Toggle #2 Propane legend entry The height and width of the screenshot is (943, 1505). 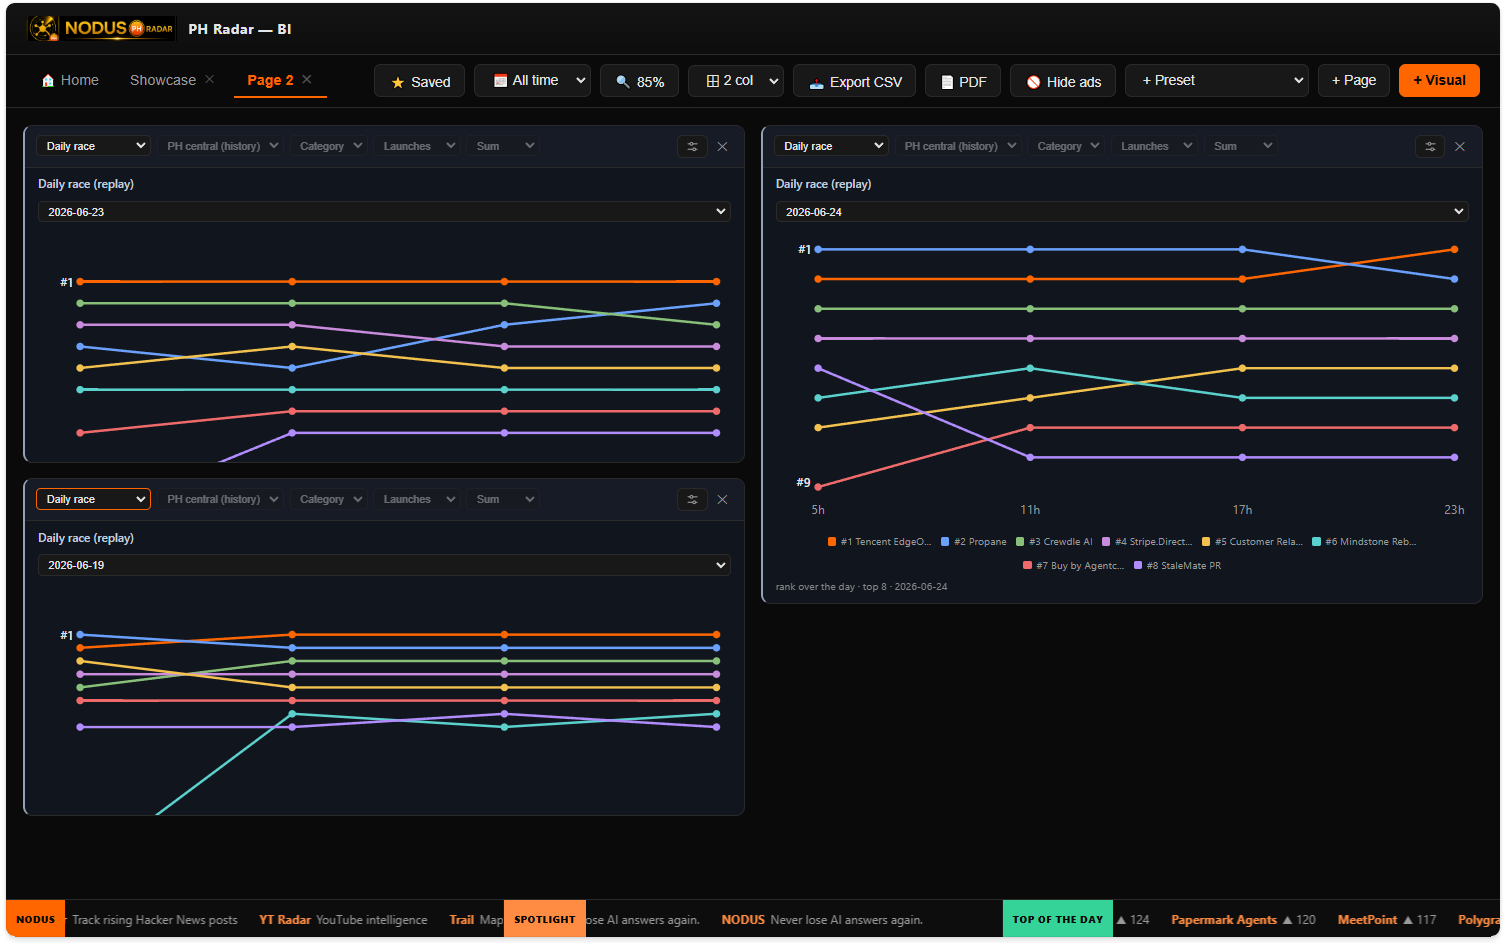click(x=974, y=542)
